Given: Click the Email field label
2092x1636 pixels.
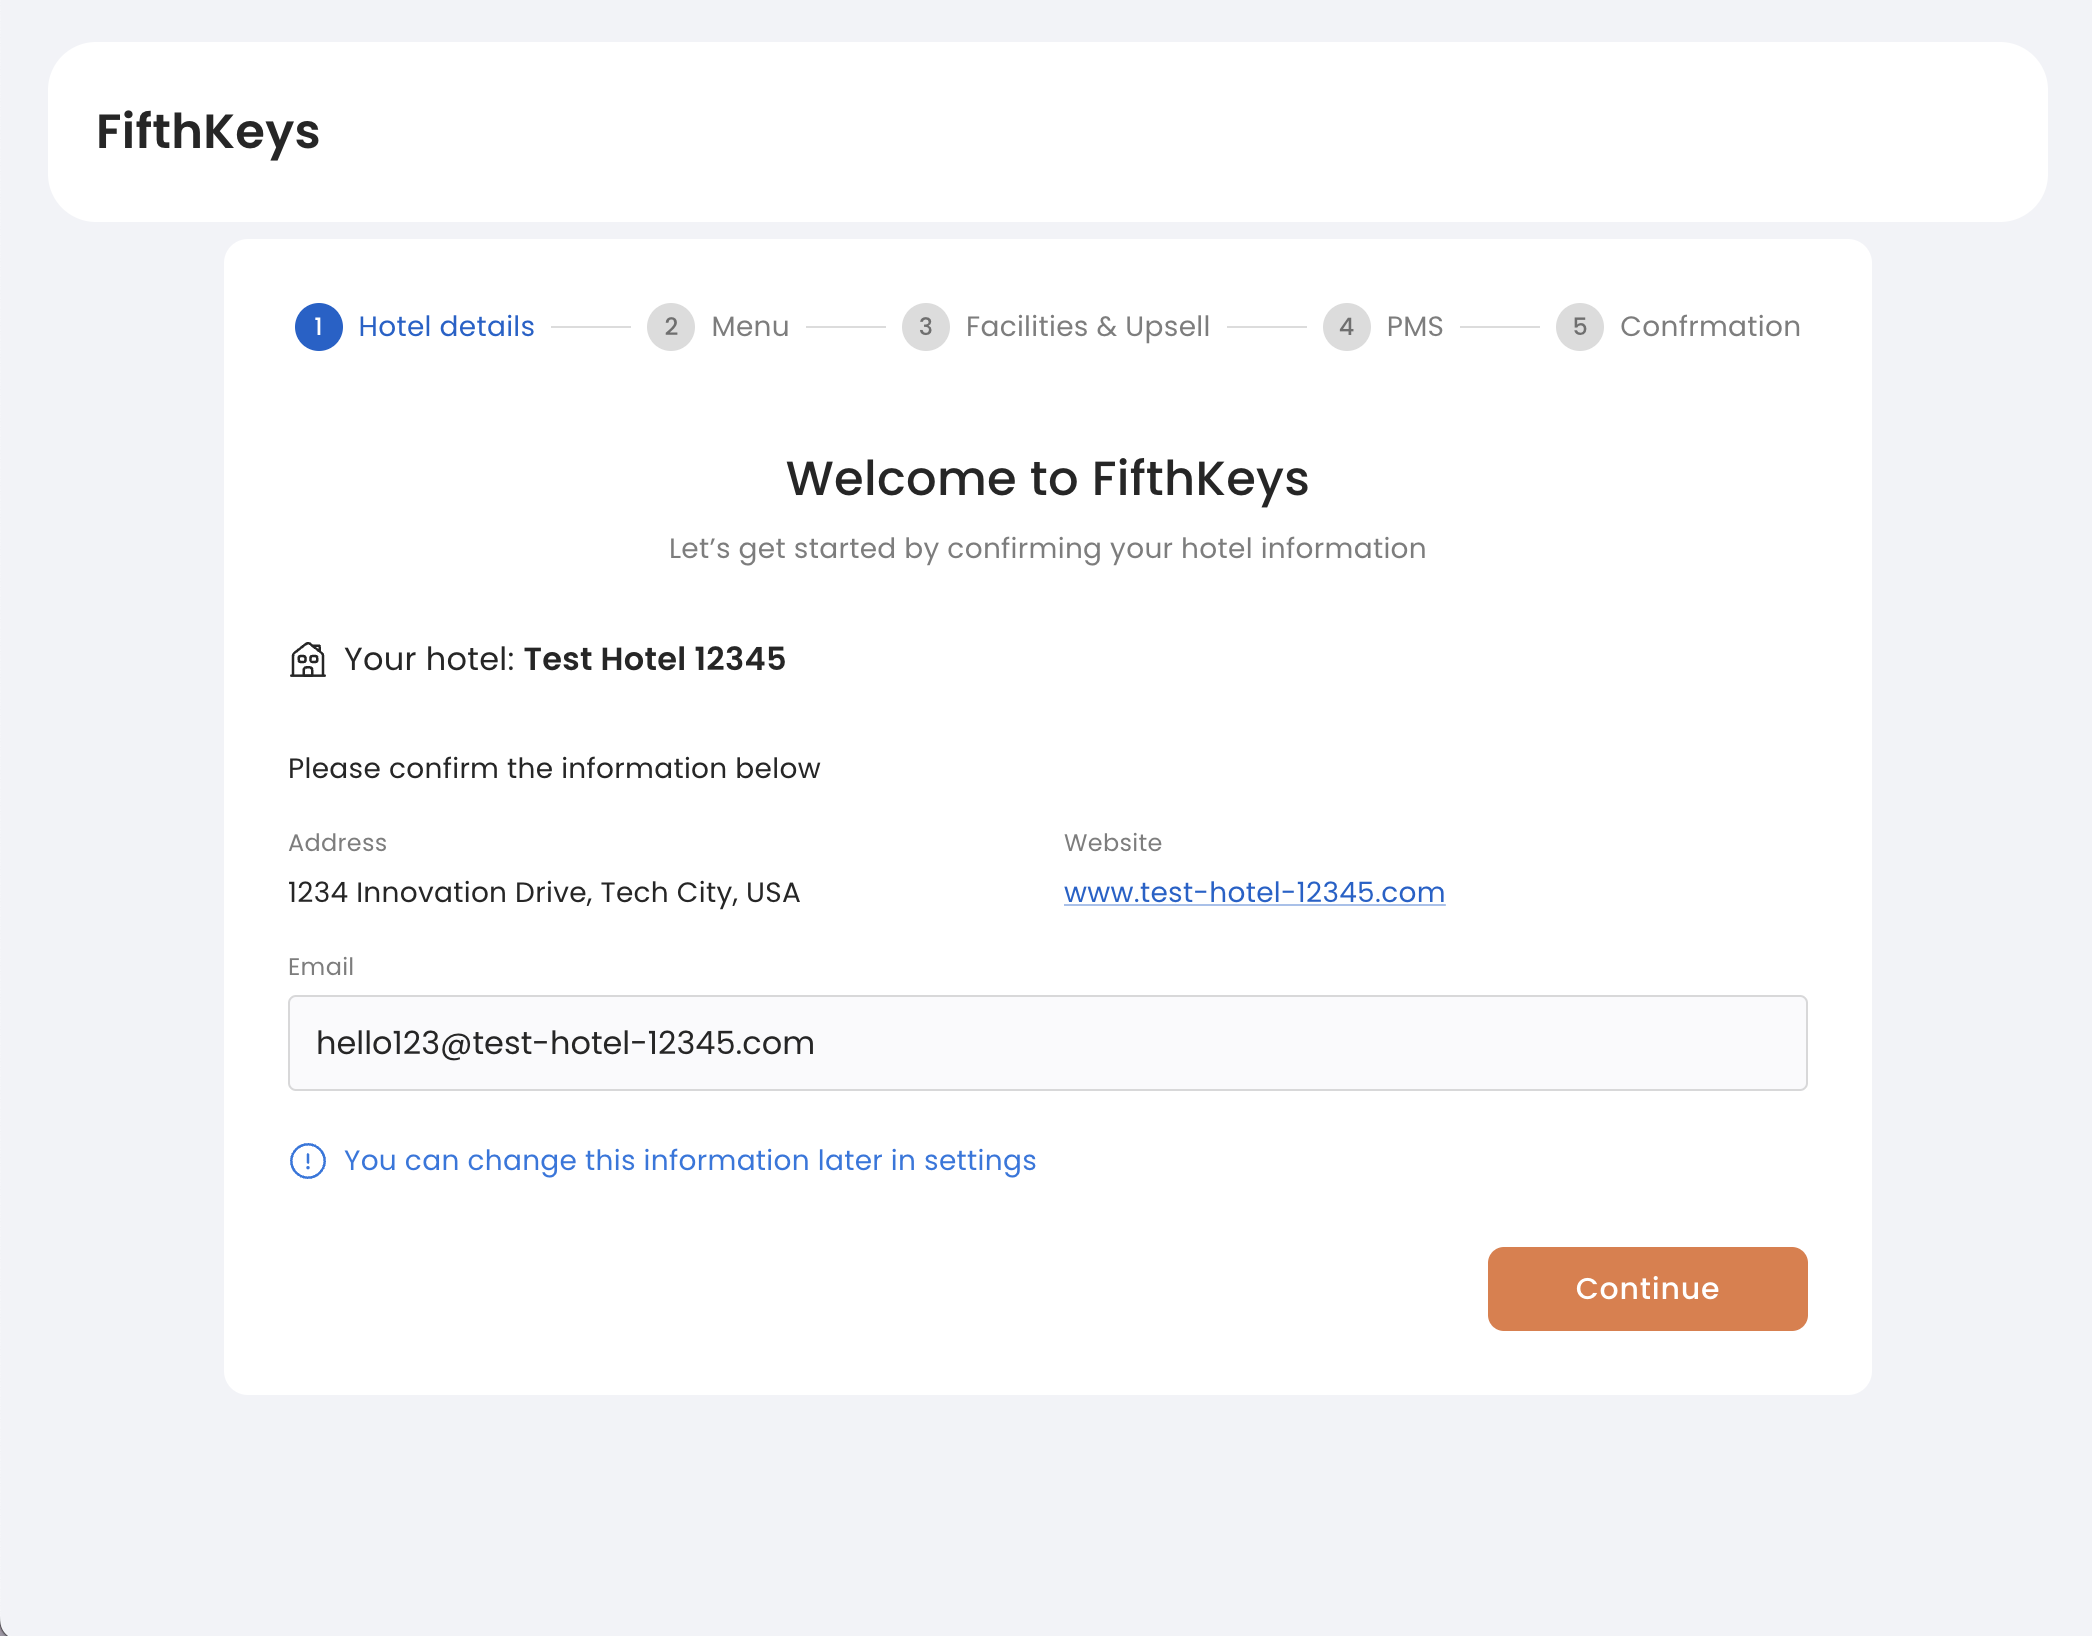Looking at the screenshot, I should (321, 967).
